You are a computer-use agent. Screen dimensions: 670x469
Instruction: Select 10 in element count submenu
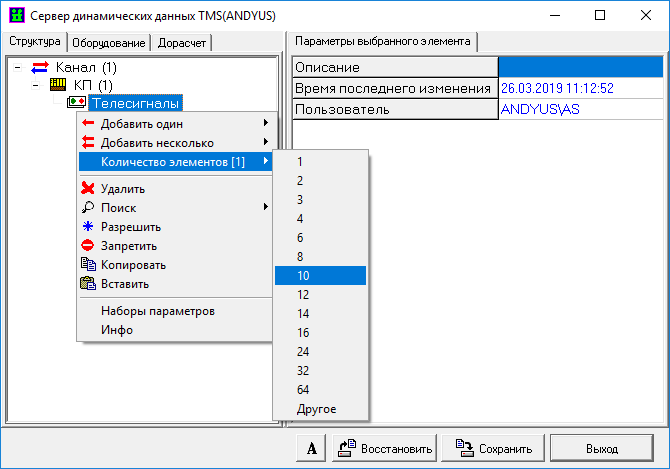tap(320, 275)
